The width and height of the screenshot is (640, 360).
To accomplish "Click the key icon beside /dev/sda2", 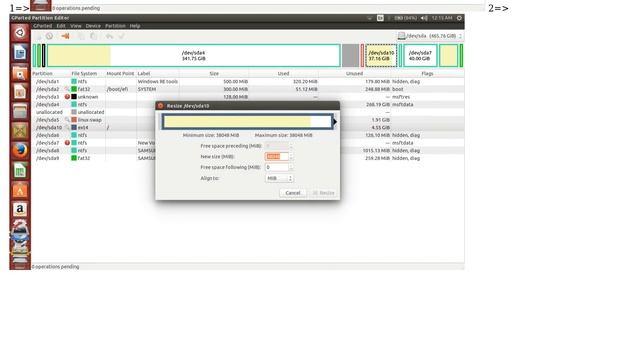I will [x=67, y=89].
